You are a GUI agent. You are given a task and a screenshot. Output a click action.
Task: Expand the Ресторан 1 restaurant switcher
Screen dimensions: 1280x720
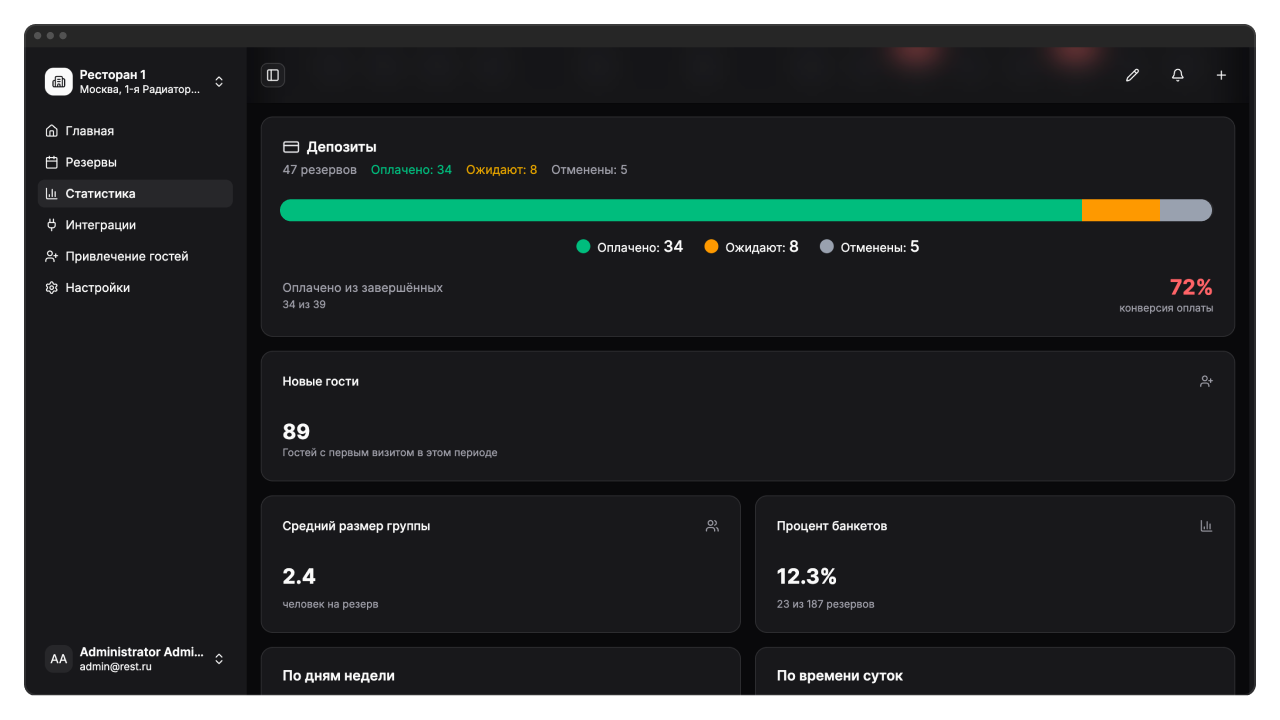(x=219, y=82)
